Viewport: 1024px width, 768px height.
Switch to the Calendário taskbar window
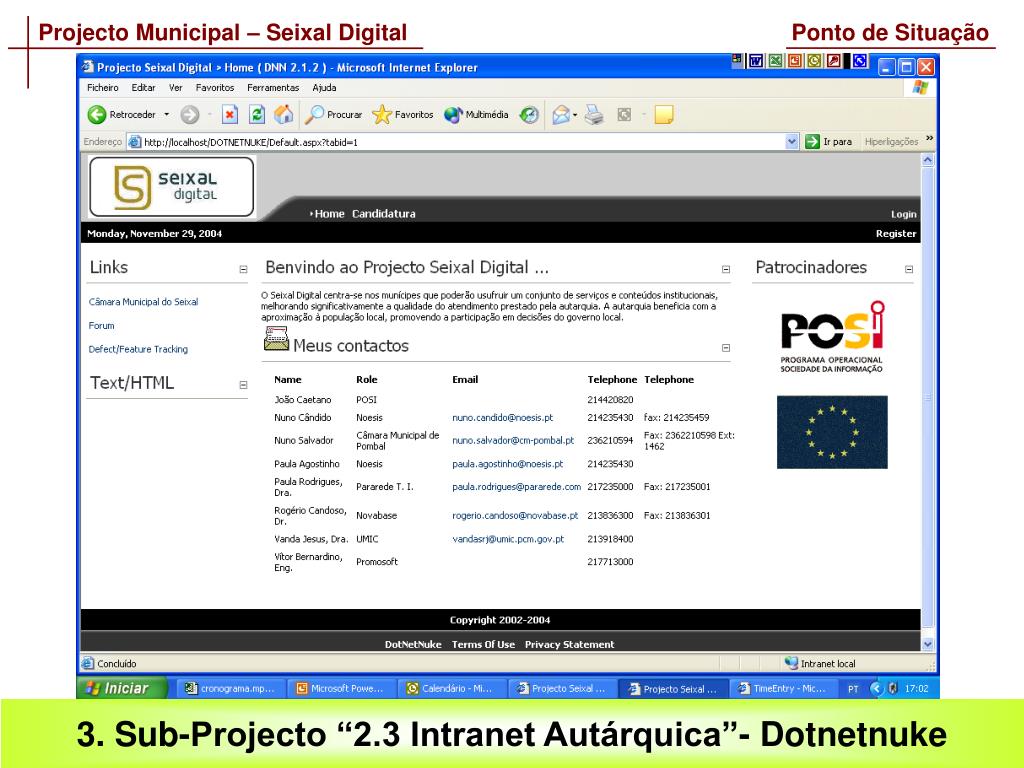[453, 688]
